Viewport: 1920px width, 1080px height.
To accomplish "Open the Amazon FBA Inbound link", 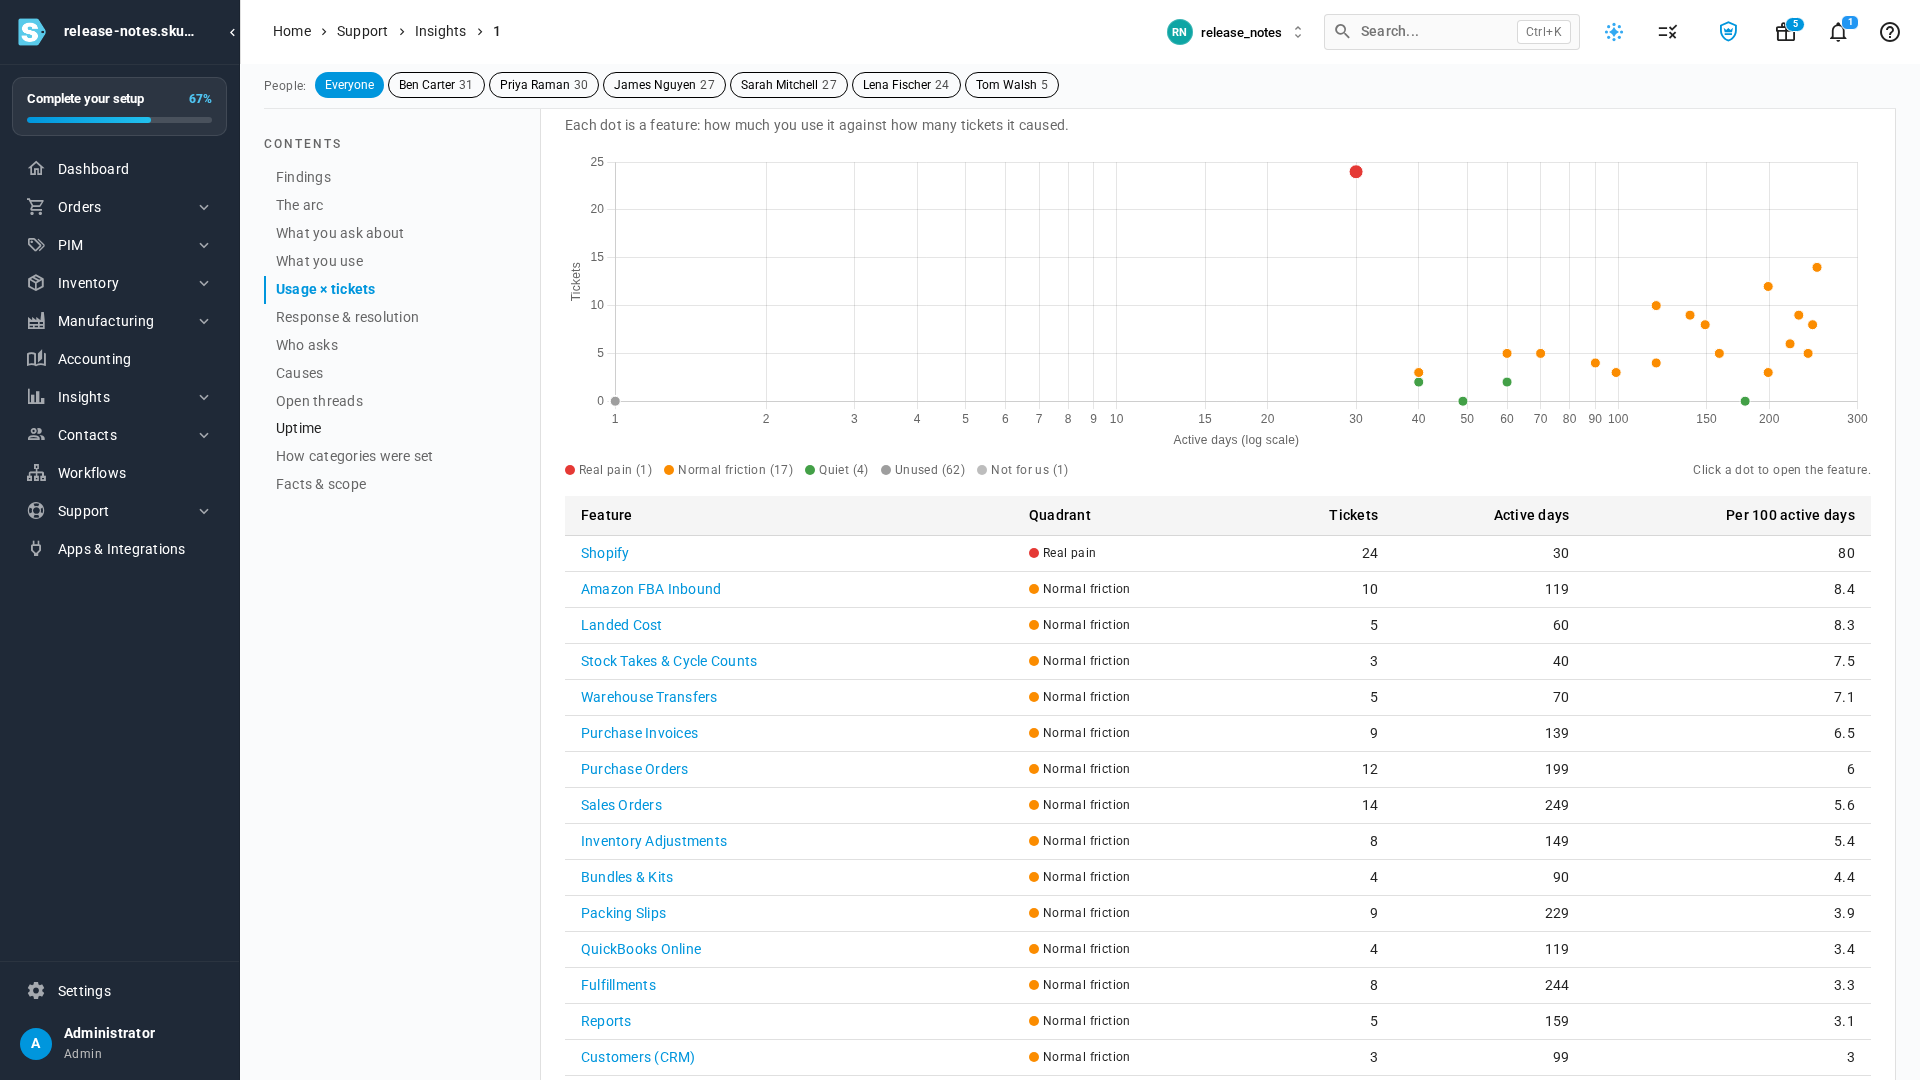I will (650, 589).
